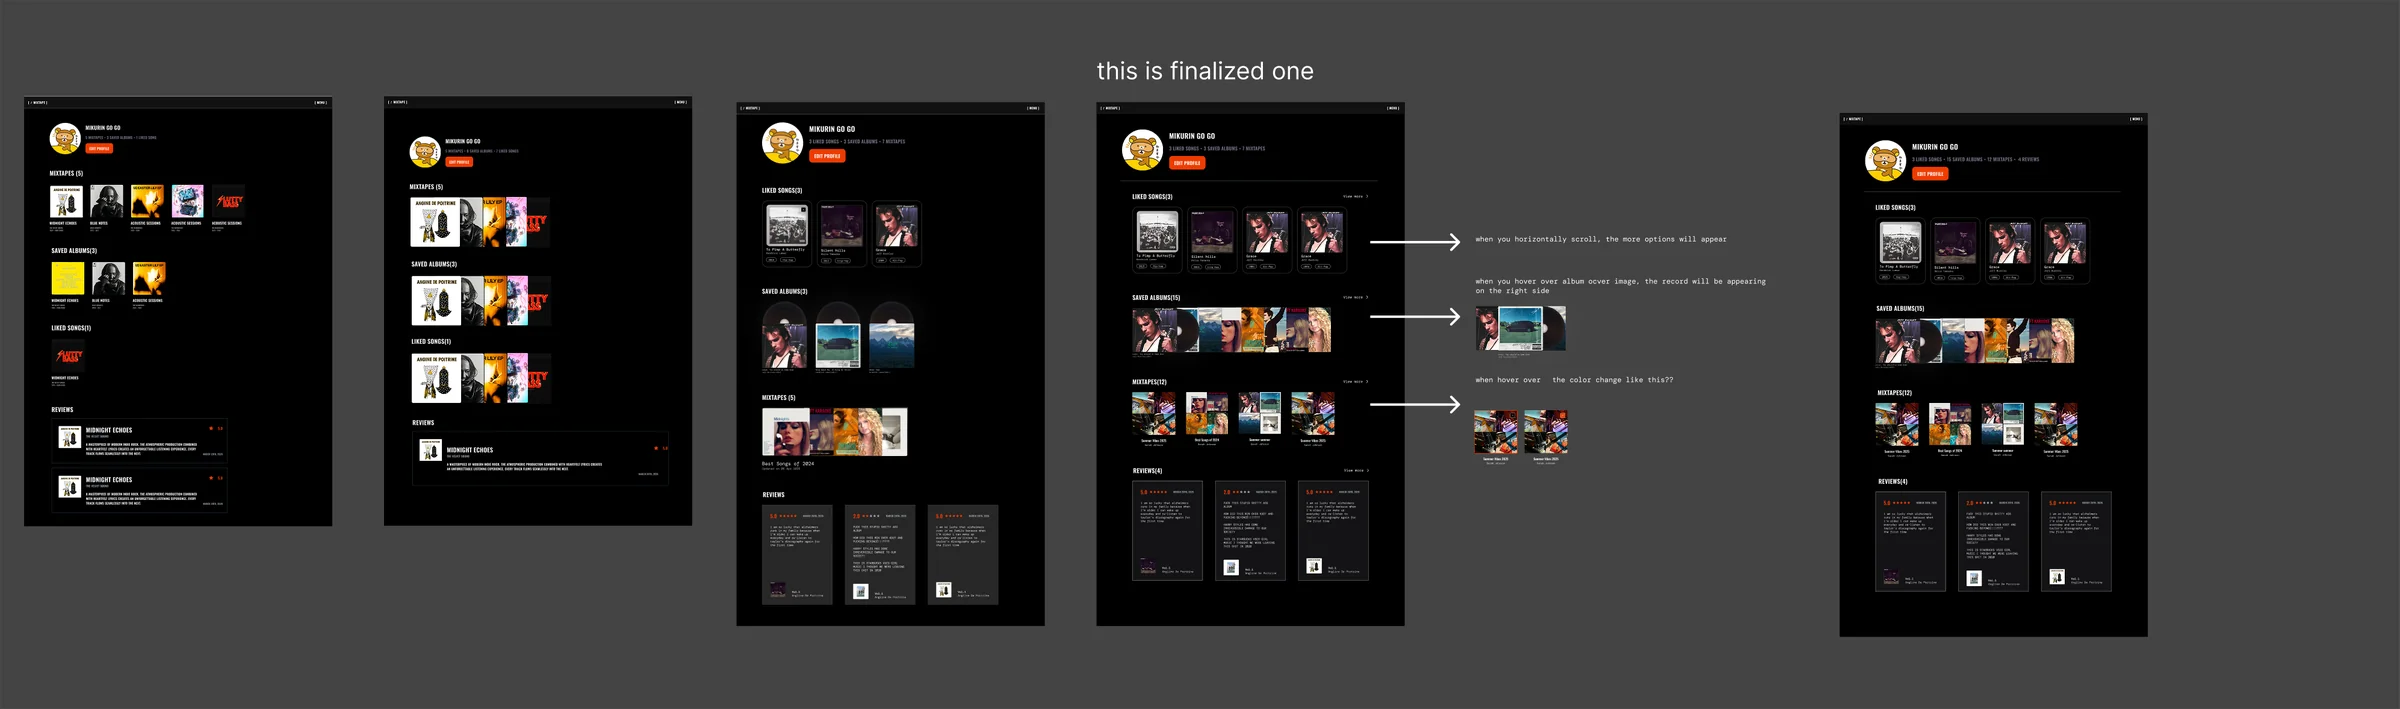Click Edit Profile button in rightmost frame

coord(1930,174)
